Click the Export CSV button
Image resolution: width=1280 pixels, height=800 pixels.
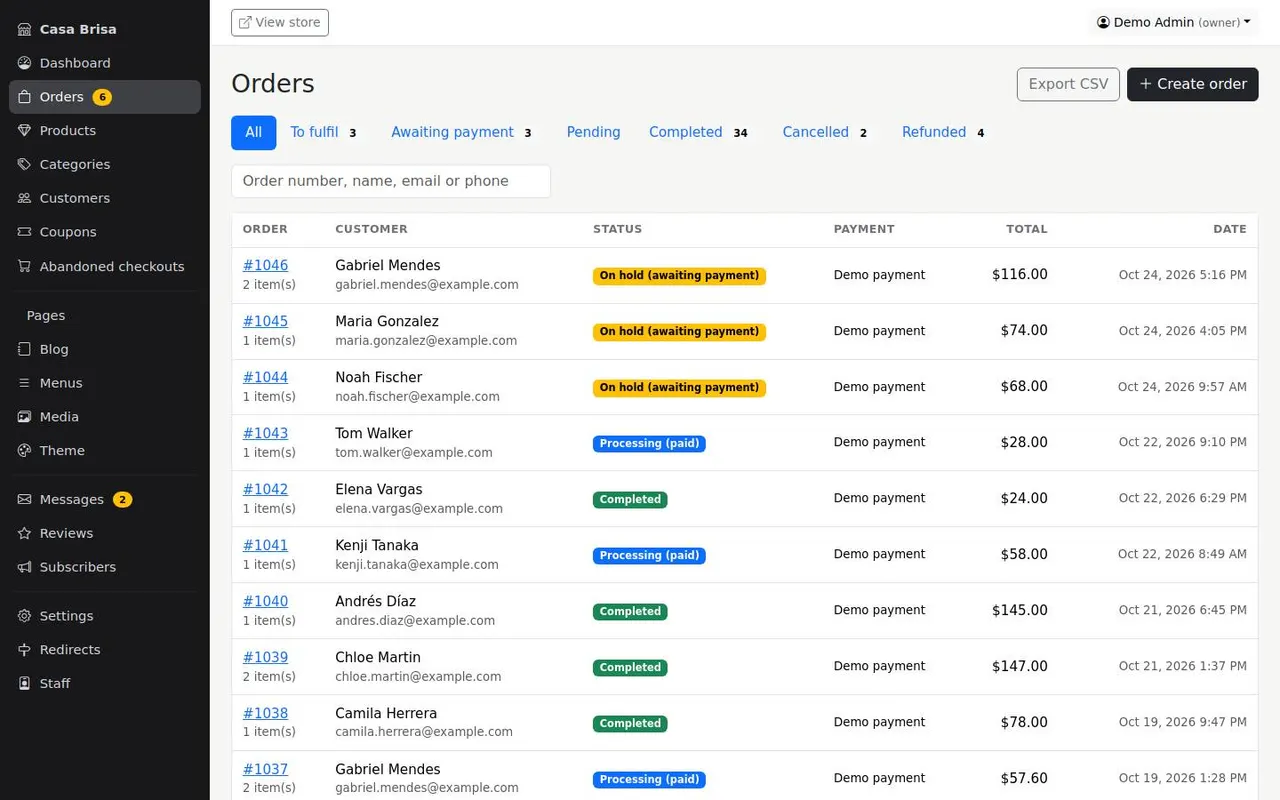tap(1068, 84)
